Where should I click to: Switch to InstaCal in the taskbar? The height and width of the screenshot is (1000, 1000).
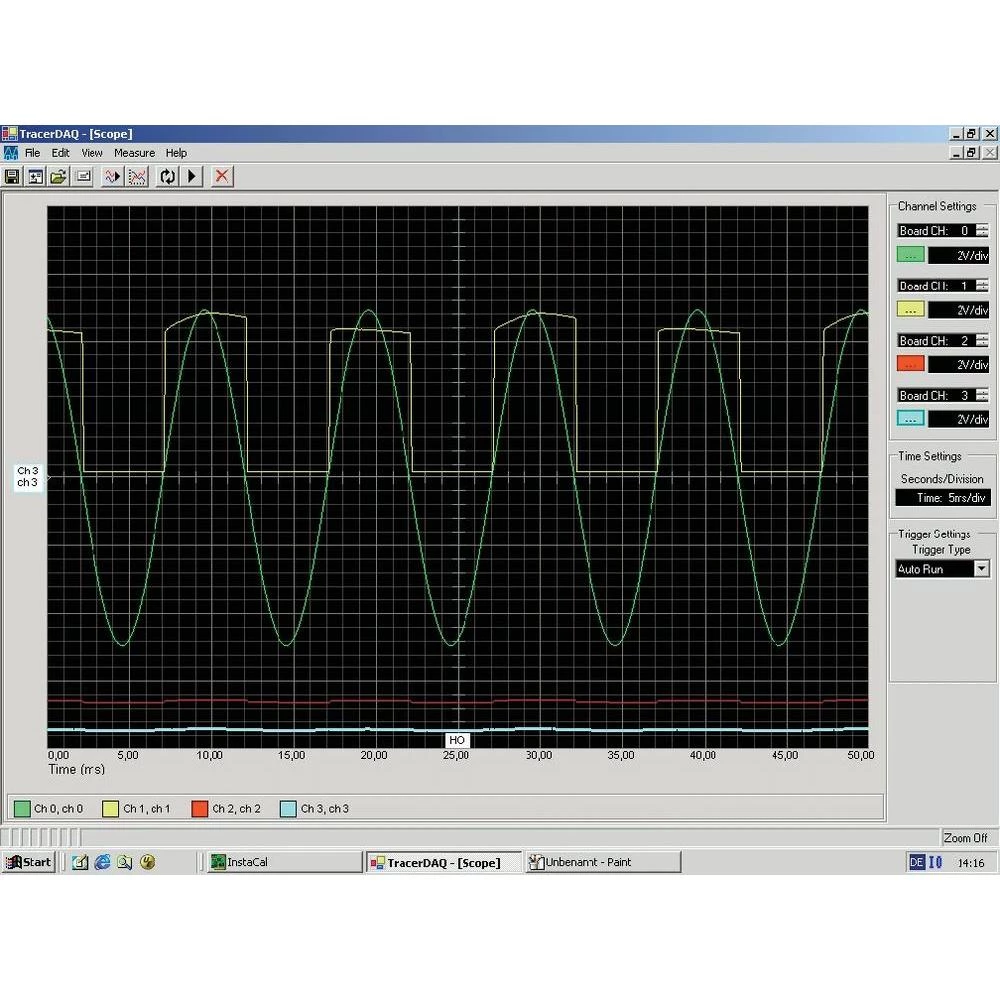pos(283,862)
